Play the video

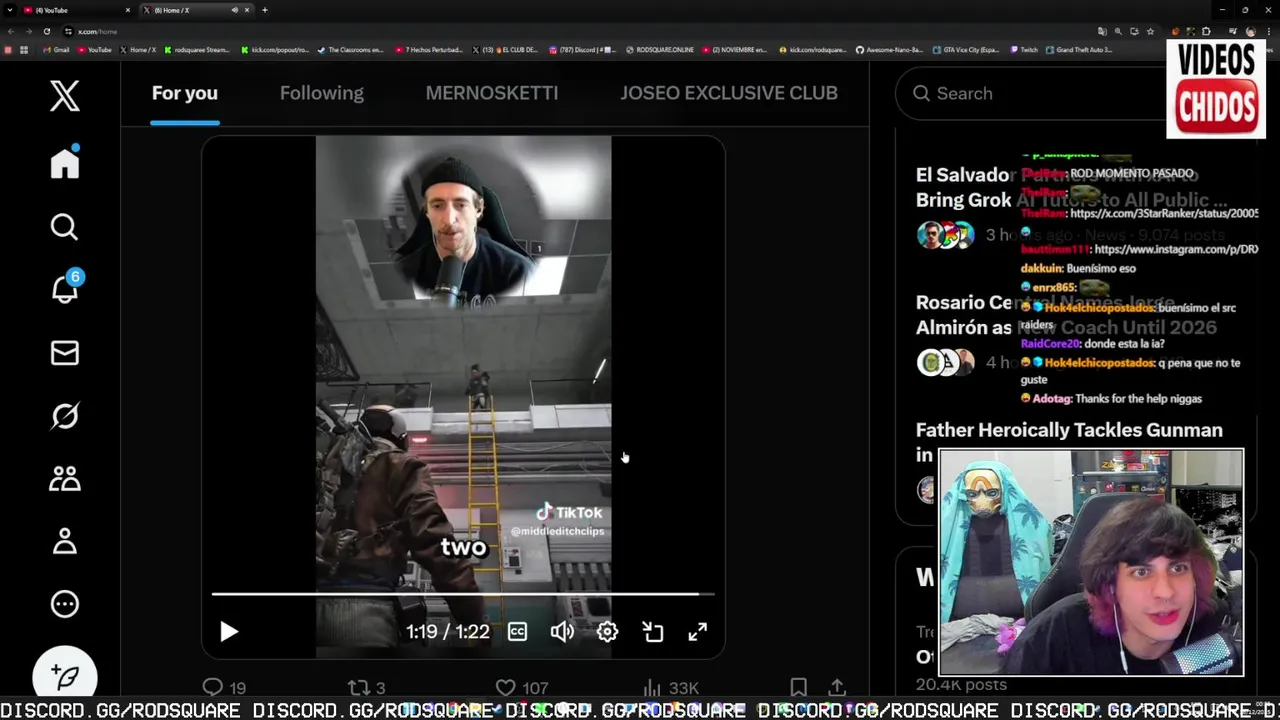[229, 632]
